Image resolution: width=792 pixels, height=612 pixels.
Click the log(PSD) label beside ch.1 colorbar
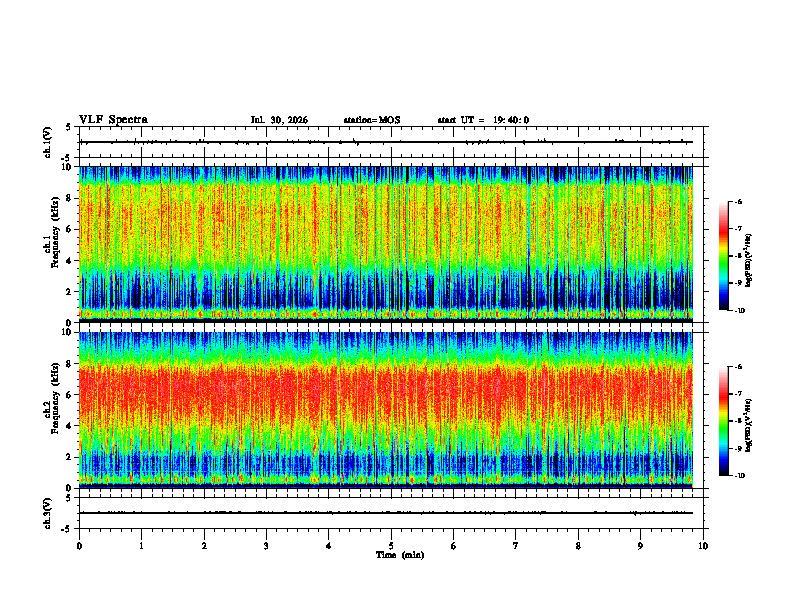(749, 261)
